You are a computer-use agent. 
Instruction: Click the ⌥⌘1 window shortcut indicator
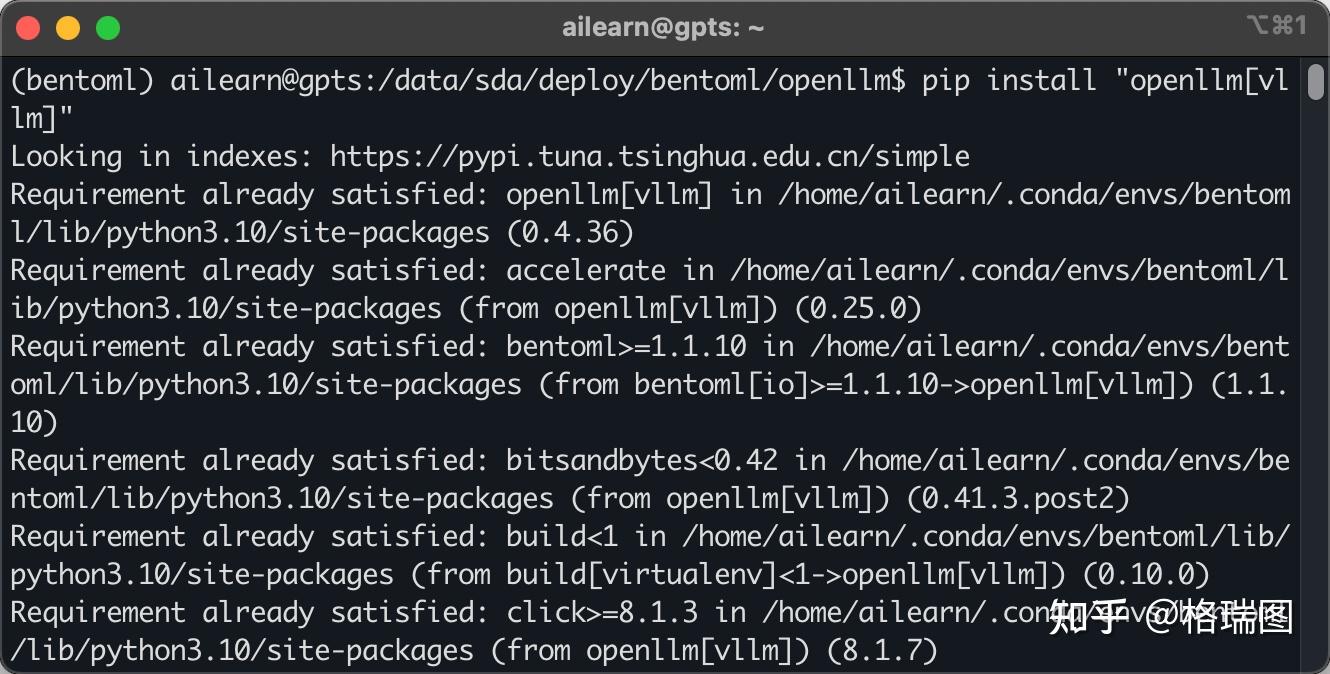coord(1276,27)
